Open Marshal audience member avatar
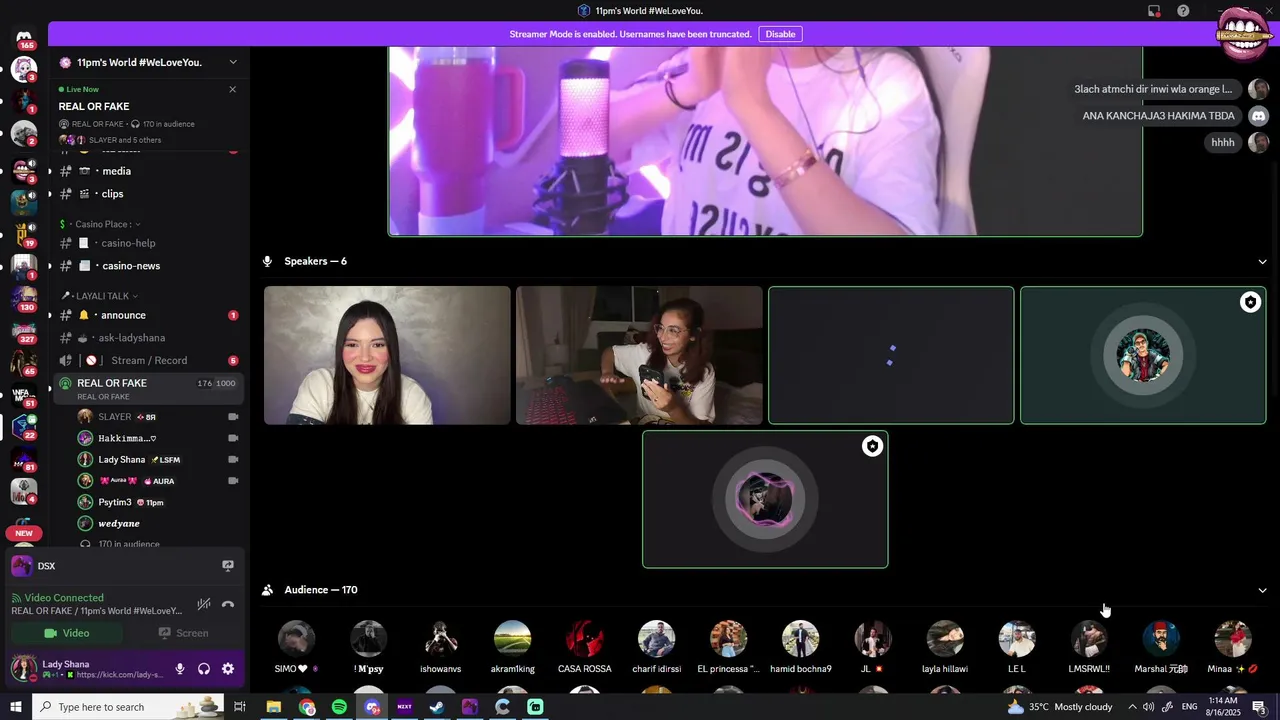 point(1160,639)
